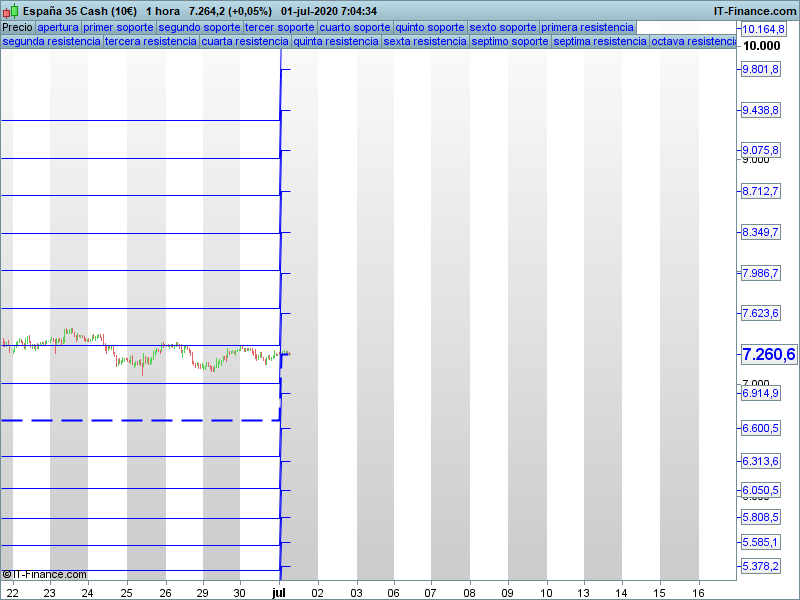The image size is (800, 600).
Task: Click the 7.623,6 price level label
Action: 761,313
